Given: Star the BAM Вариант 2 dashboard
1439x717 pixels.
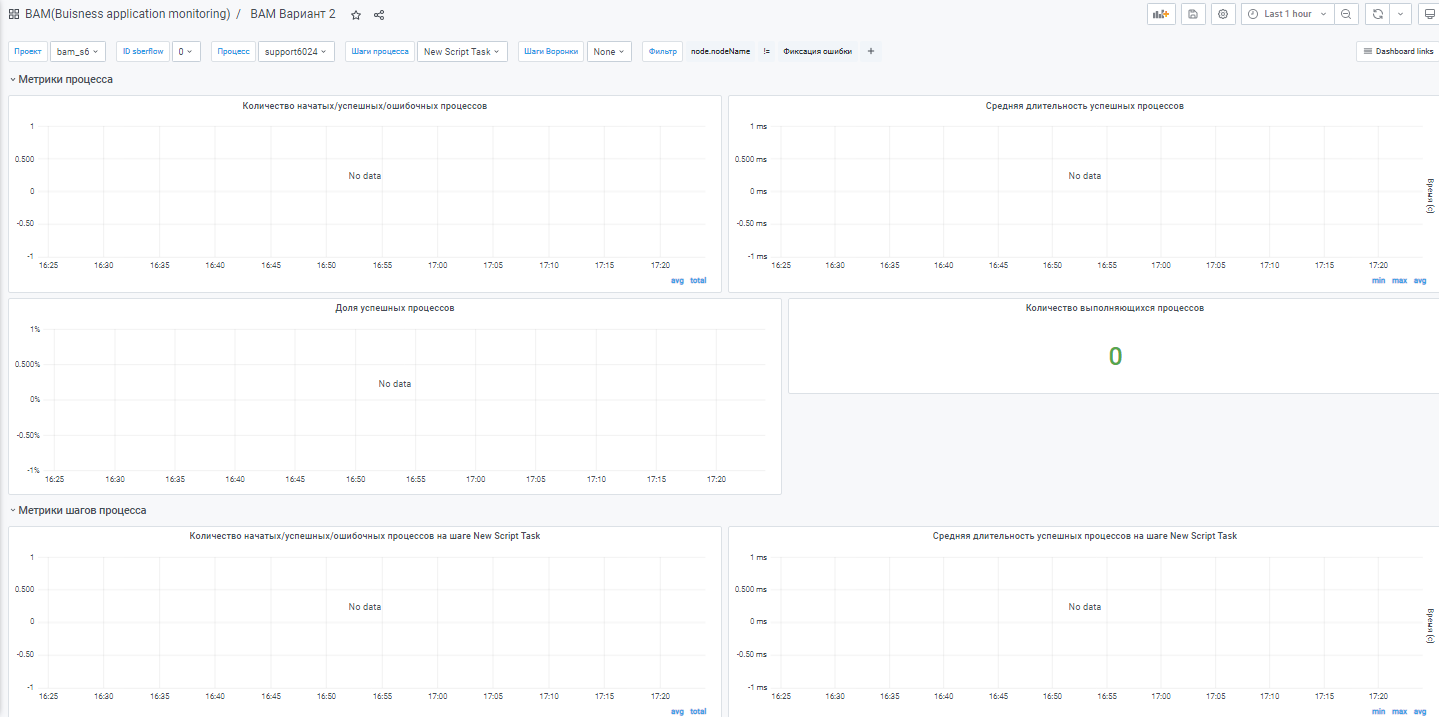Looking at the screenshot, I should point(356,15).
